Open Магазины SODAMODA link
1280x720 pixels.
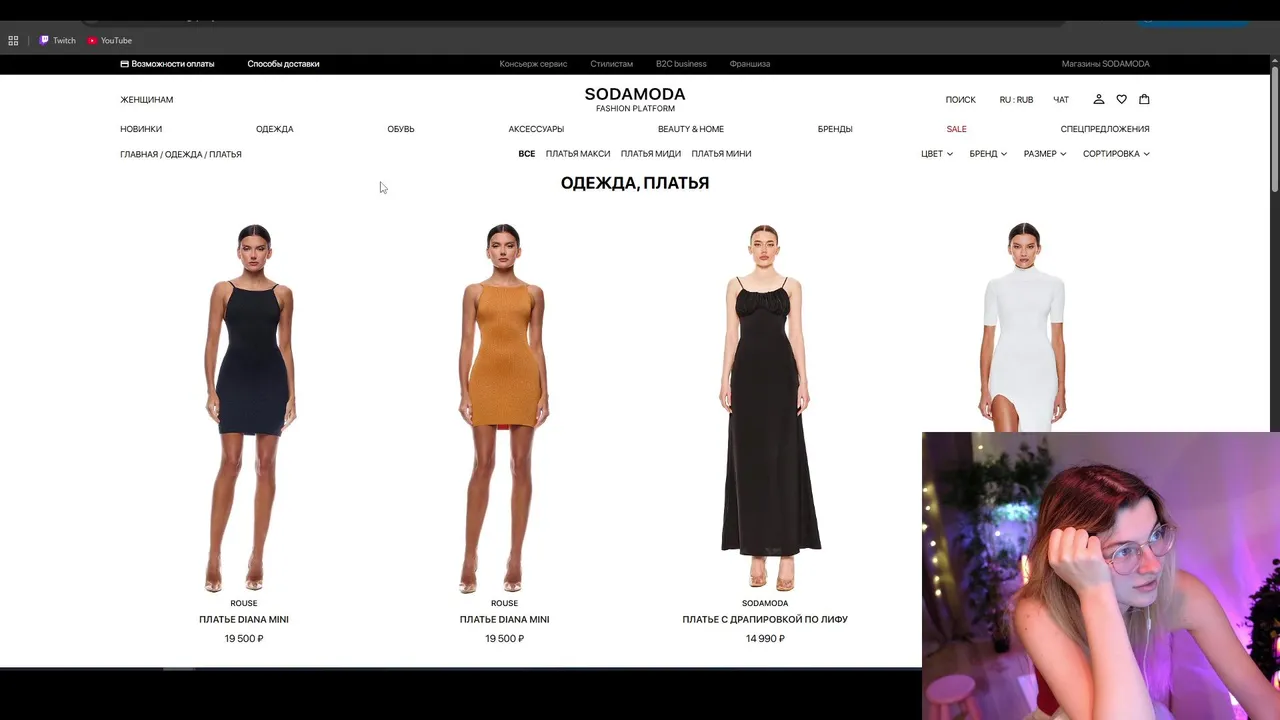click(x=1106, y=64)
